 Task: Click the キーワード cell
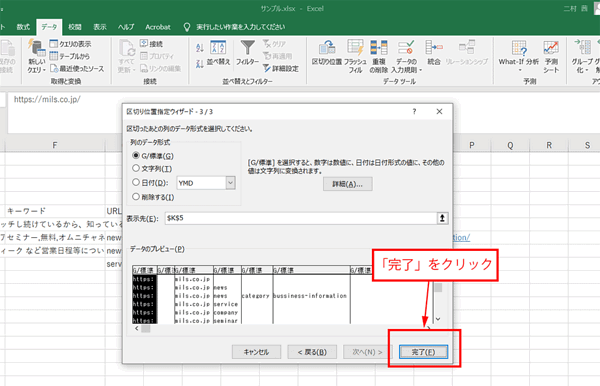[x=55, y=211]
